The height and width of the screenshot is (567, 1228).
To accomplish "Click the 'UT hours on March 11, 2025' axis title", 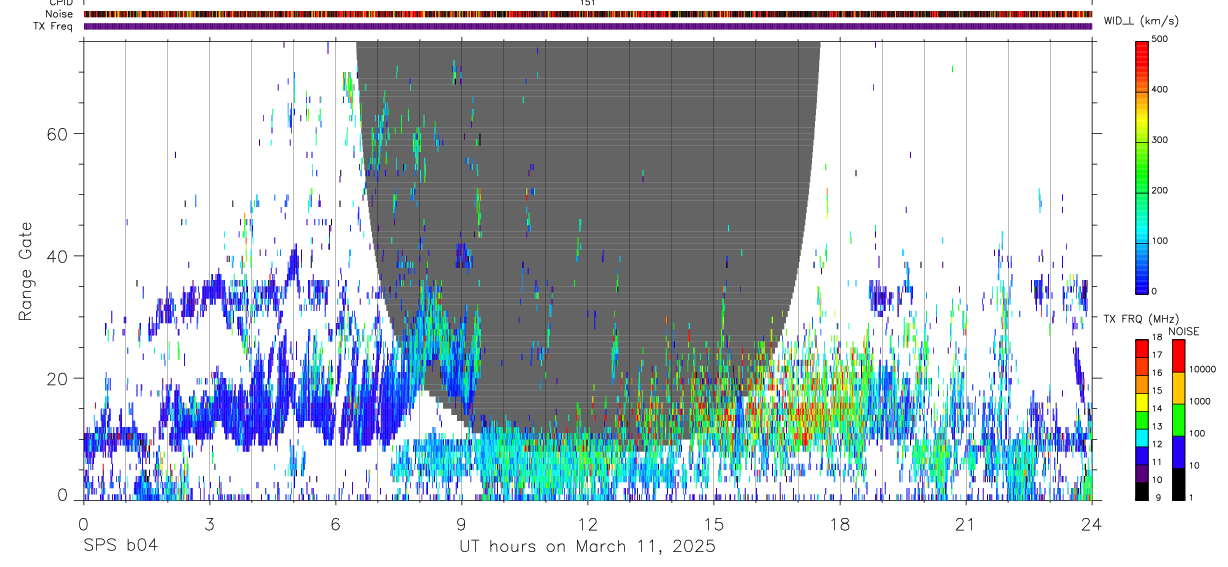I will coord(587,546).
